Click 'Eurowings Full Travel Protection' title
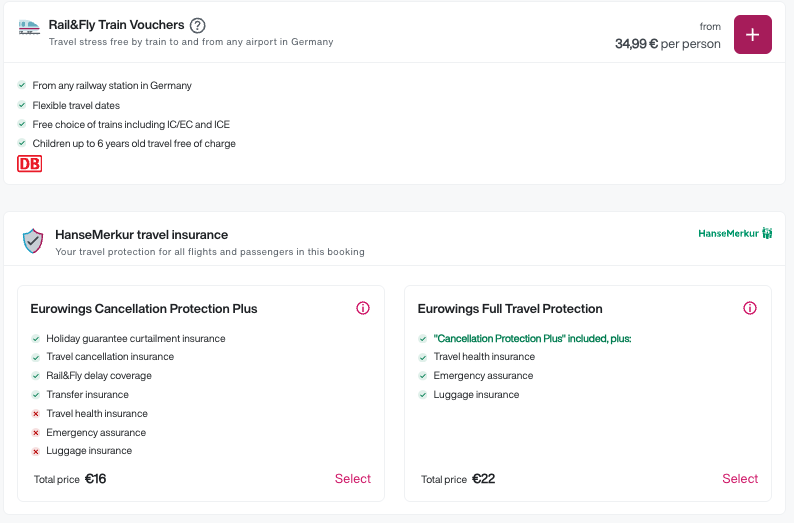Screen dimensions: 794x523 [510, 309]
